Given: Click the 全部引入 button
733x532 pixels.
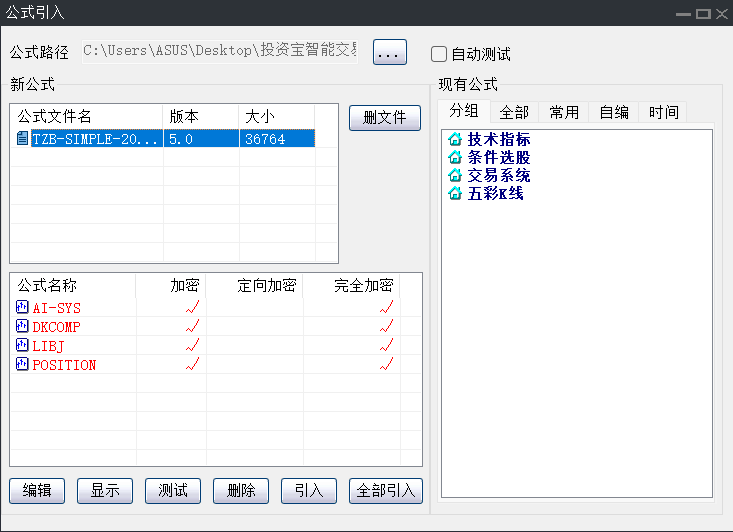Looking at the screenshot, I should [x=386, y=491].
